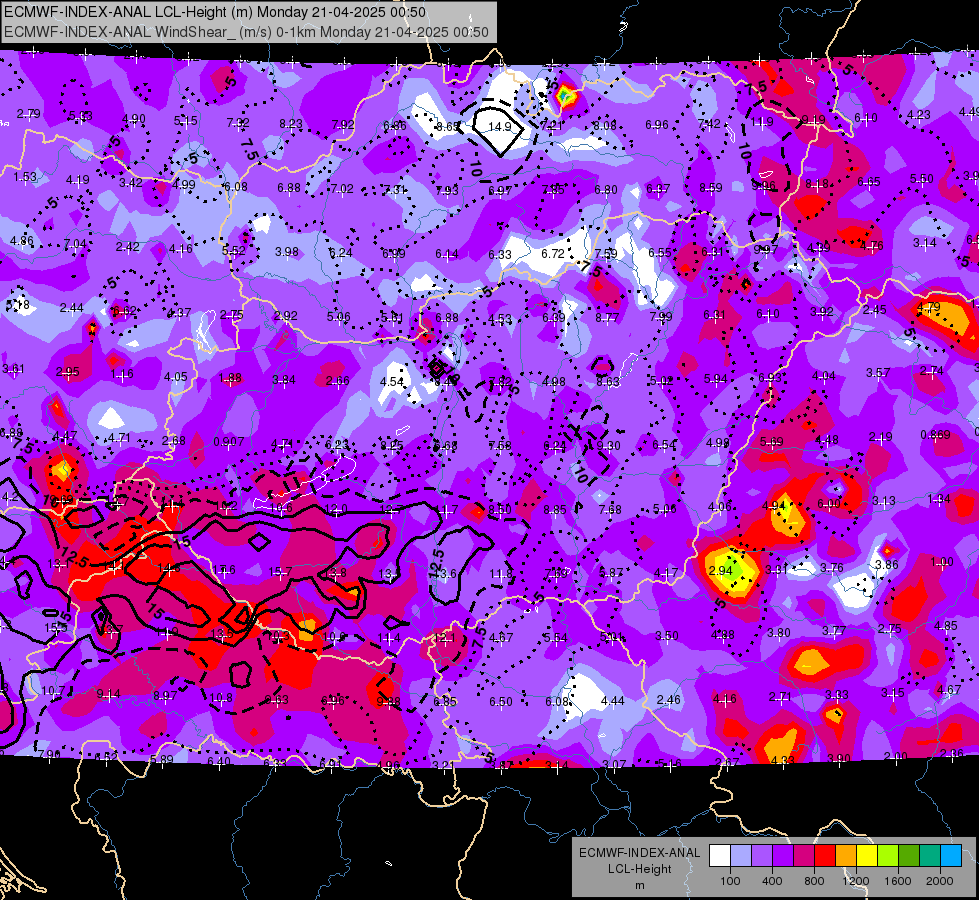
Task: Click the 2.46 grid point value
Action: click(669, 700)
